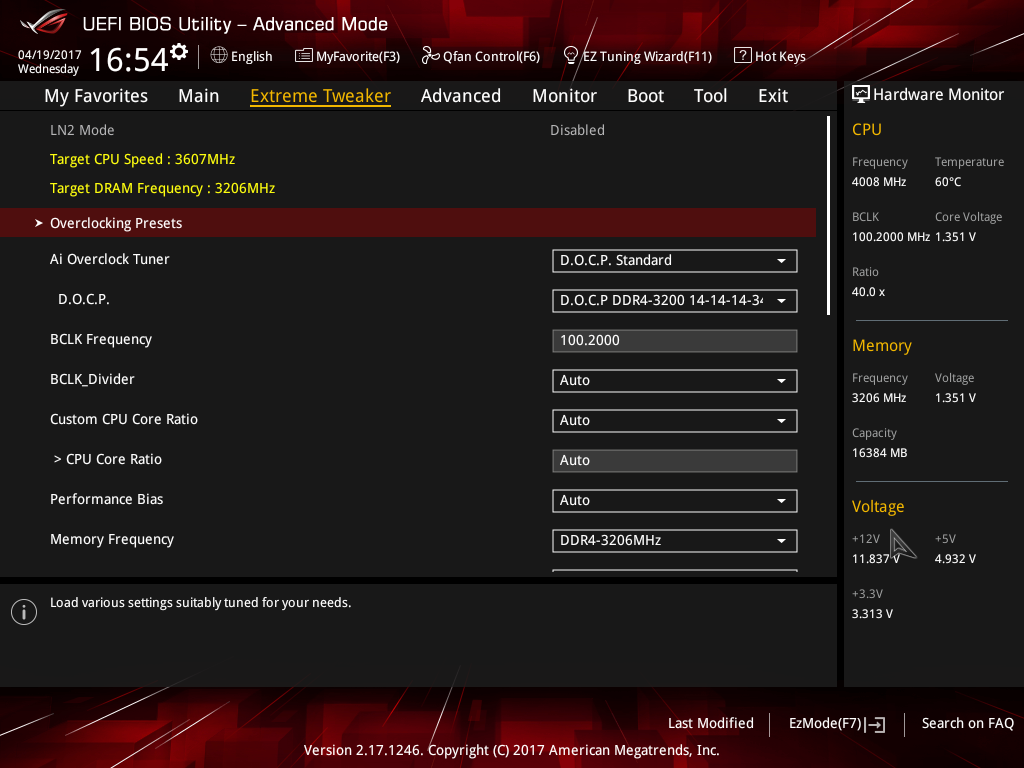
Task: Open Search on FAQ
Action: click(967, 723)
